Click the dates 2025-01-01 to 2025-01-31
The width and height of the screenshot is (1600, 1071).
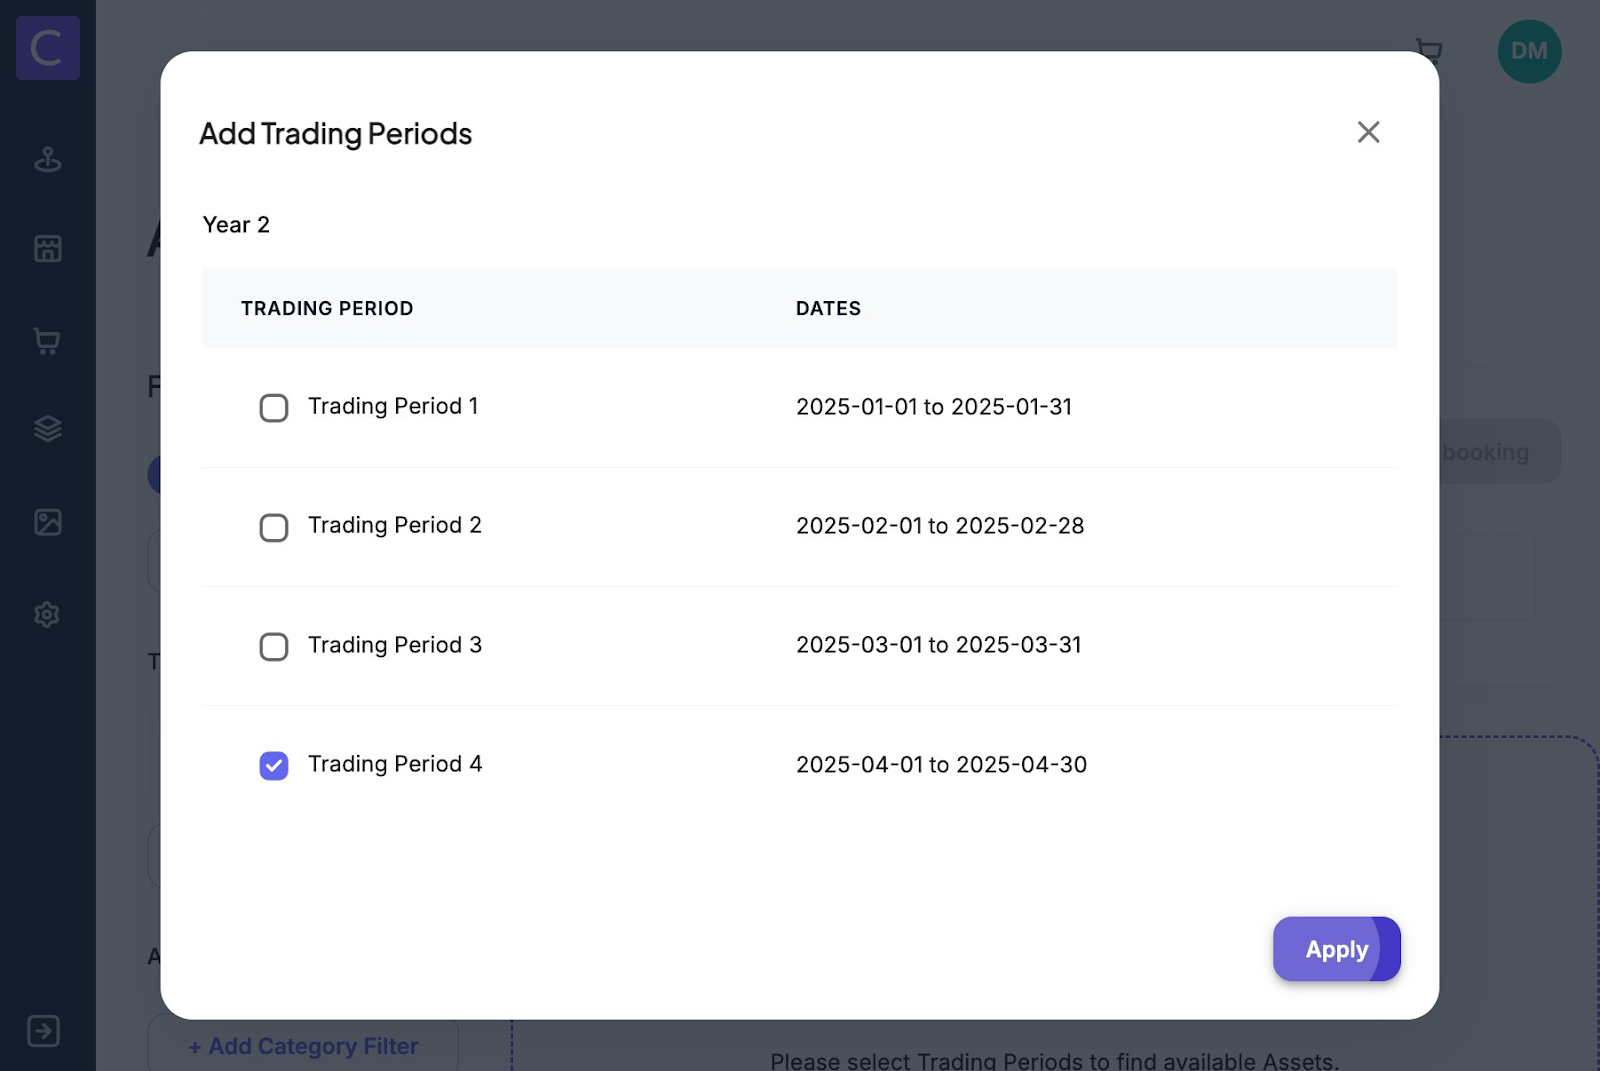pyautogui.click(x=934, y=407)
